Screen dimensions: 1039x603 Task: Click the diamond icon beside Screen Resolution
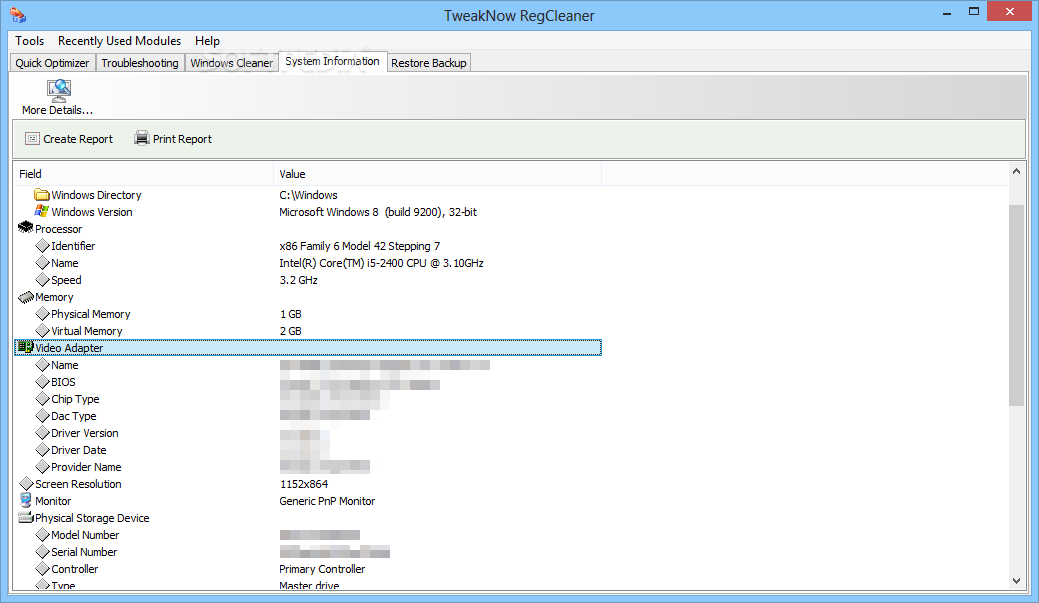[27, 484]
